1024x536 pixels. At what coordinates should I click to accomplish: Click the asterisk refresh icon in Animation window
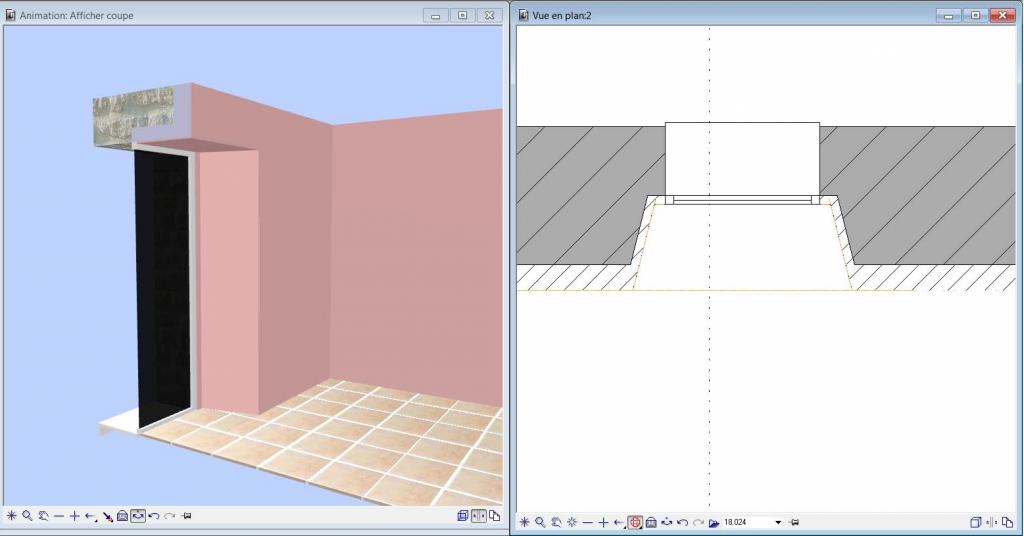tap(11, 516)
